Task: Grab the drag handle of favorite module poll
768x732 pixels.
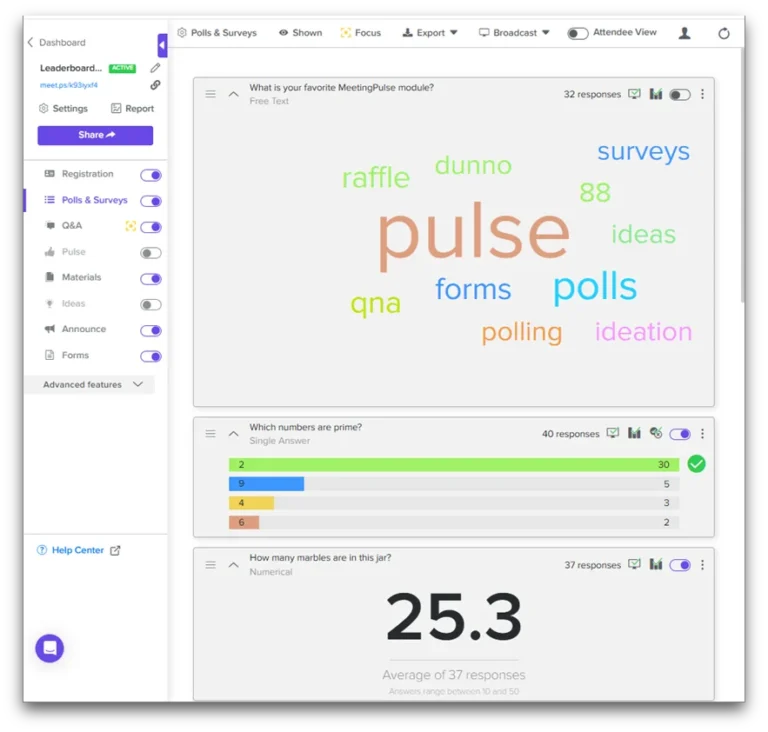Action: coord(211,94)
